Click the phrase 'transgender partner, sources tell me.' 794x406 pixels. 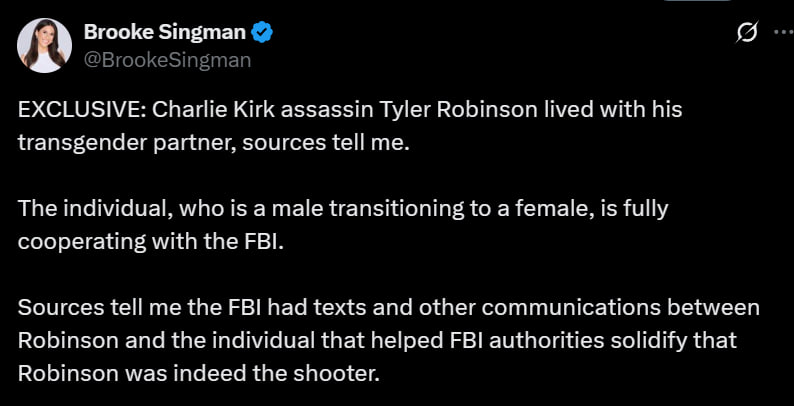tap(213, 143)
